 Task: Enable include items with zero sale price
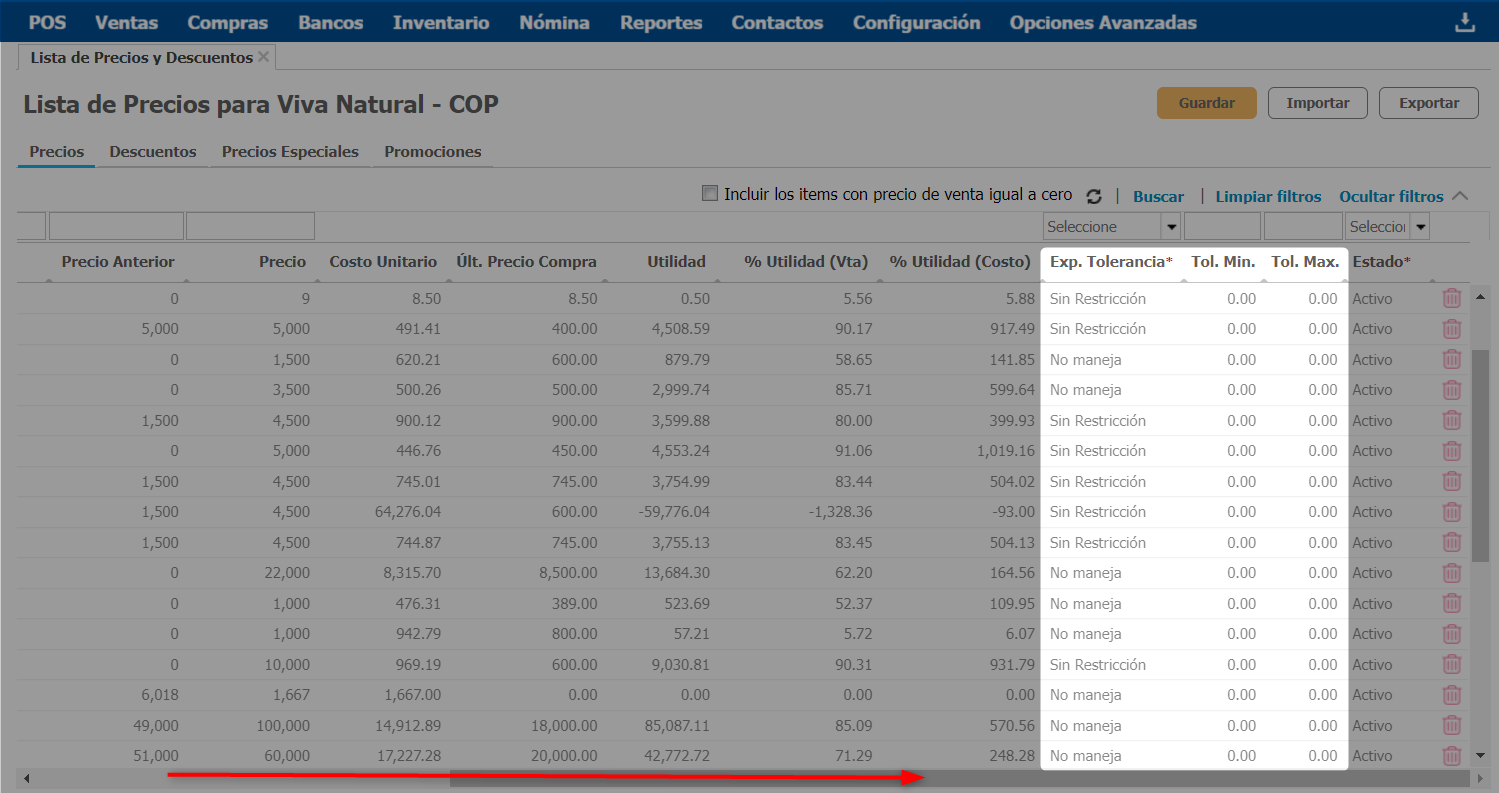point(710,194)
